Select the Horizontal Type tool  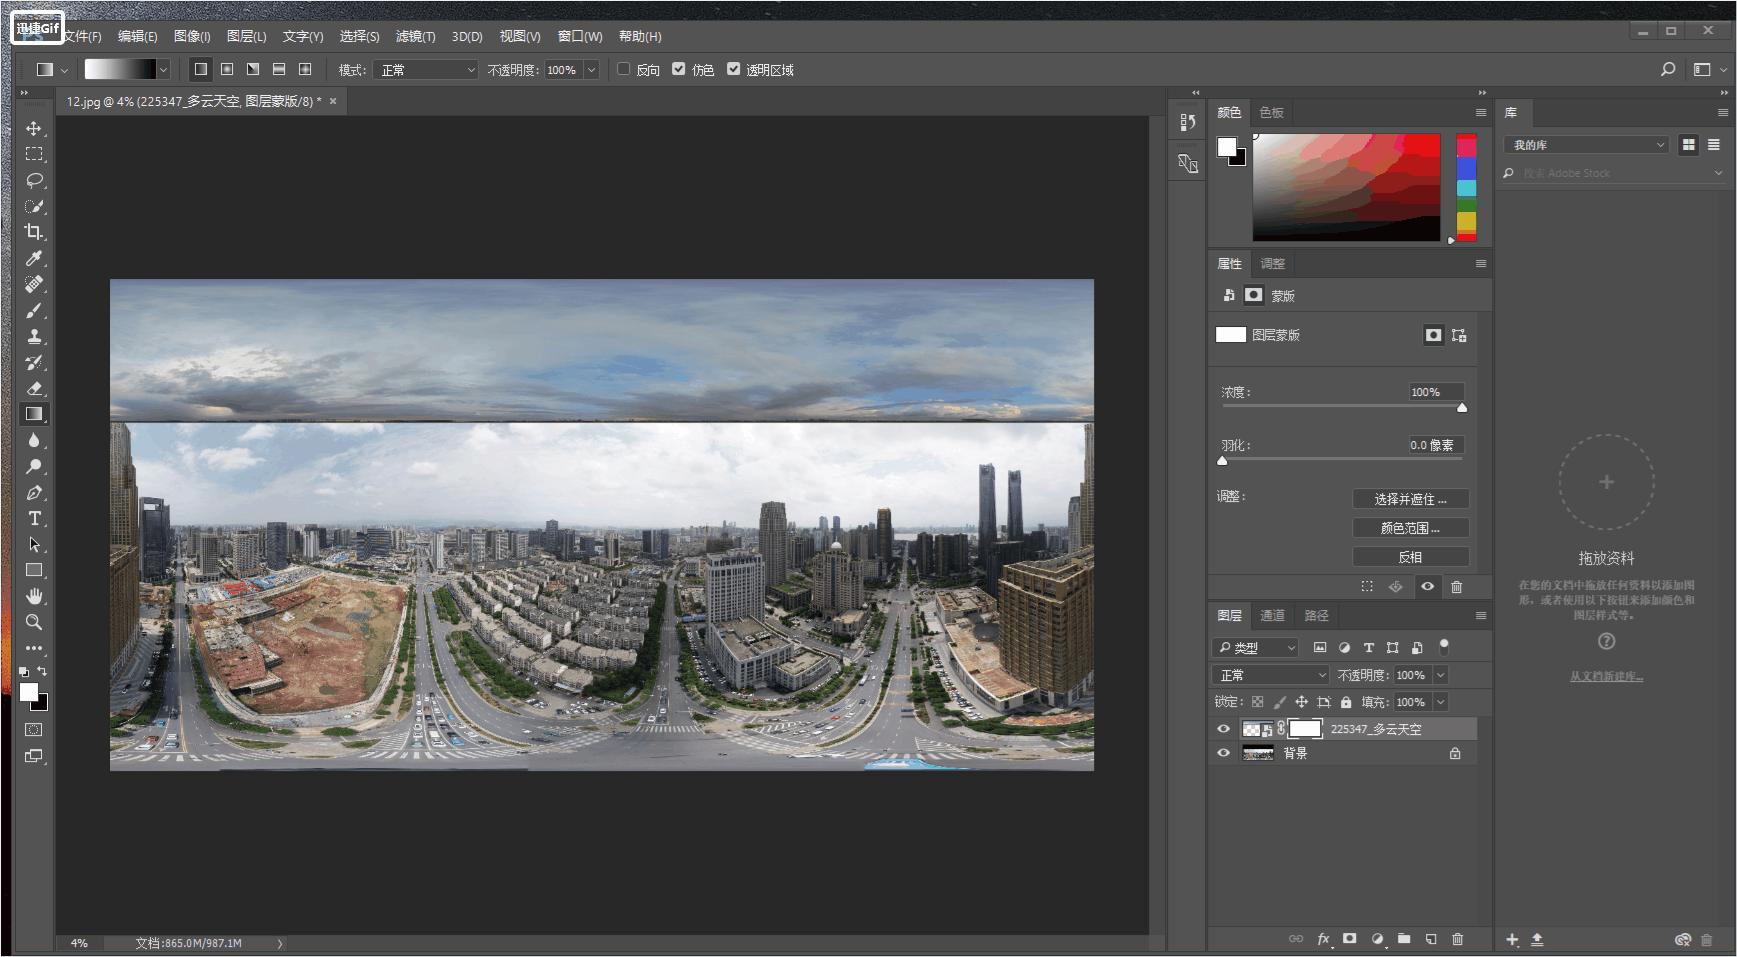coord(34,518)
